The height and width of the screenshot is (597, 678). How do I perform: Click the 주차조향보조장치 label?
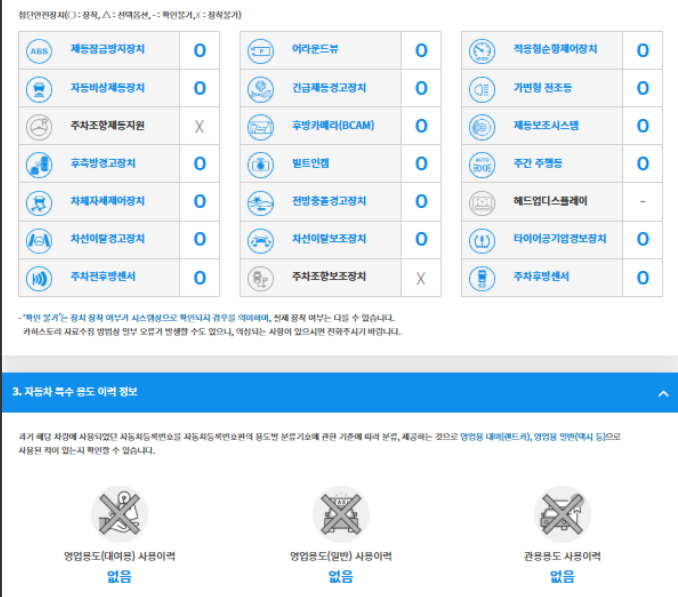329,276
